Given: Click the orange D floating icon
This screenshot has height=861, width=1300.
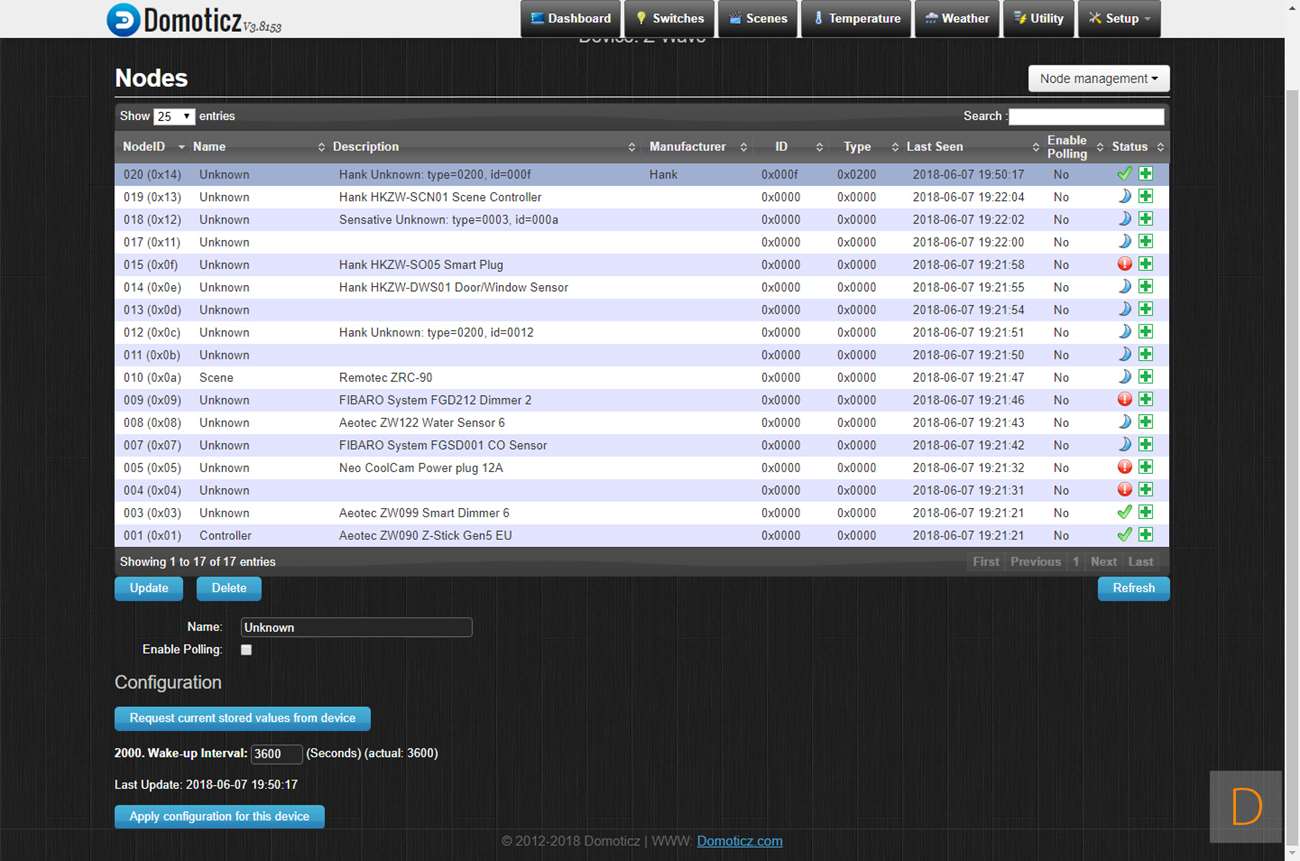Looking at the screenshot, I should [x=1245, y=806].
